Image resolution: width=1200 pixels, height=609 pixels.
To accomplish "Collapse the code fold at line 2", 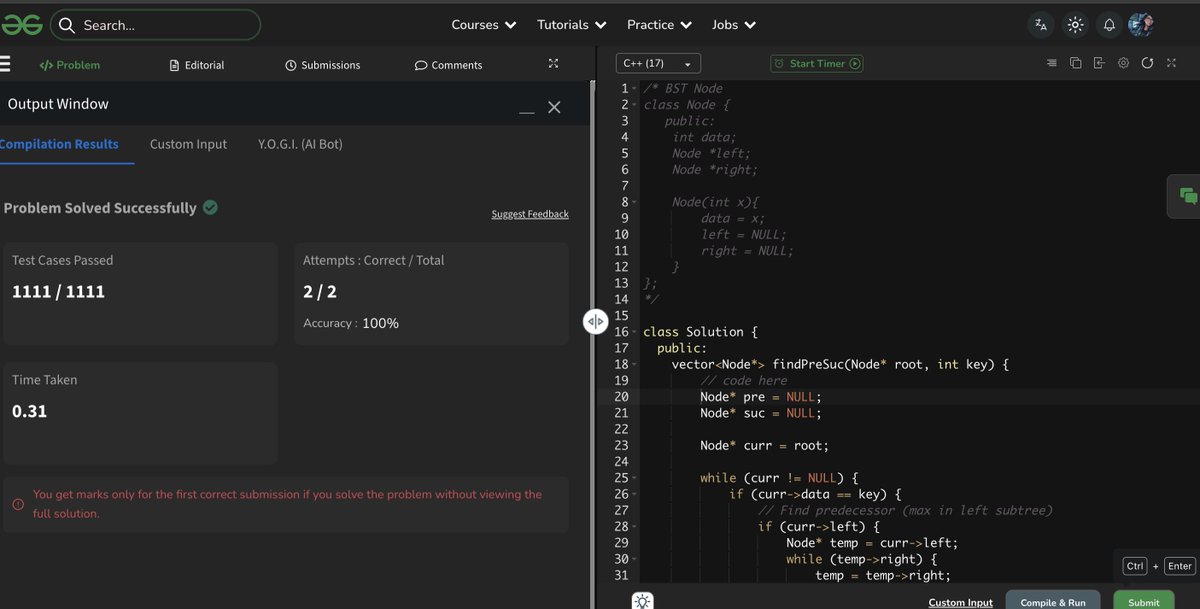I will (x=634, y=105).
